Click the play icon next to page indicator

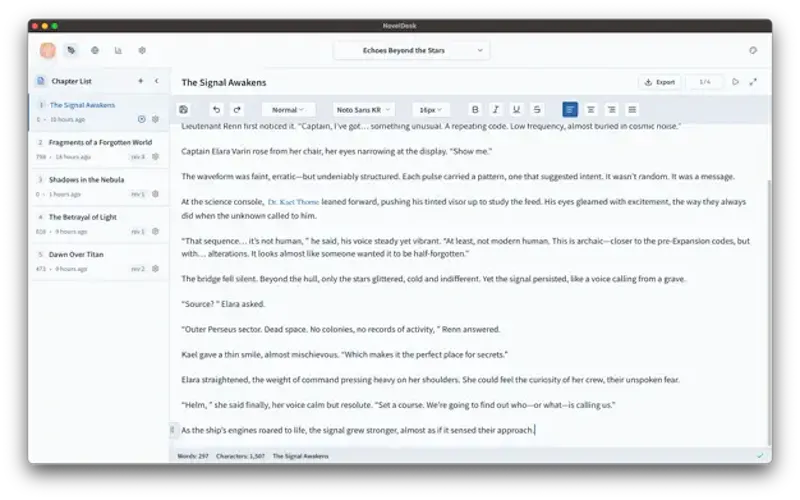735,82
